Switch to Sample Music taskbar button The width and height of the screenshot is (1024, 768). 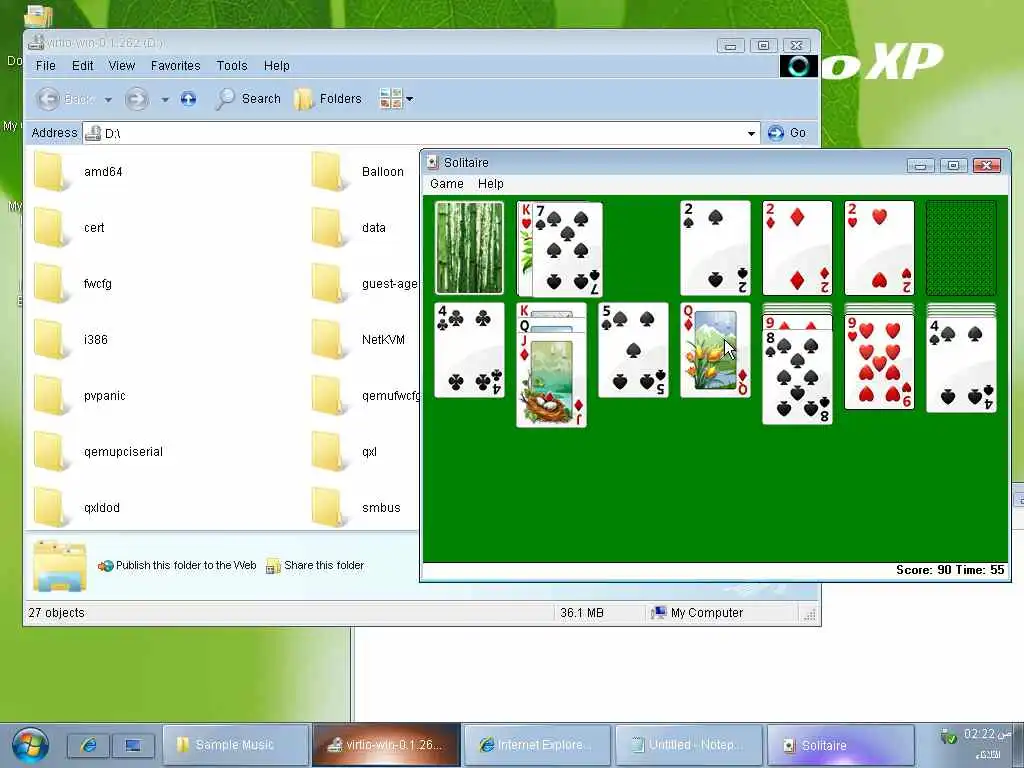[x=235, y=745]
